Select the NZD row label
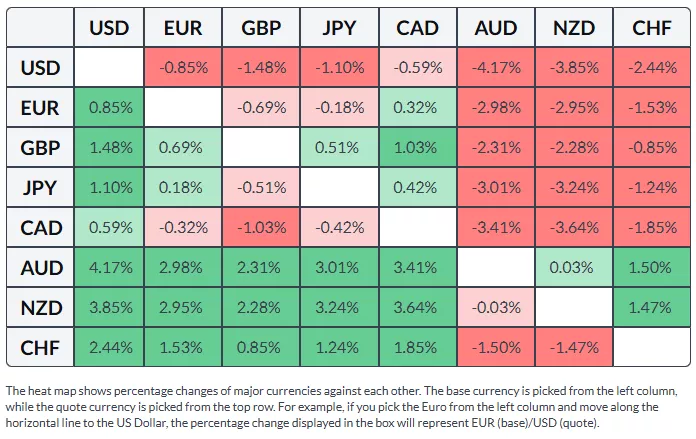The height and width of the screenshot is (439, 696). point(41,308)
